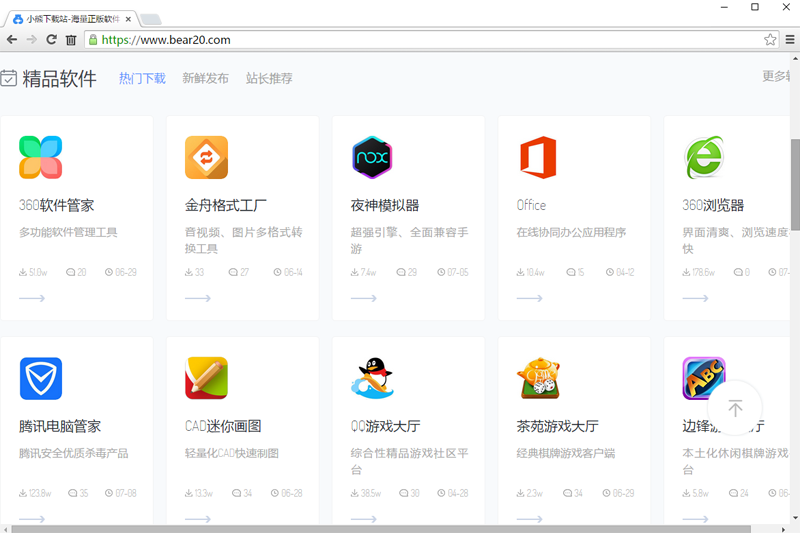This screenshot has height=533, width=800.
Task: Click the address bar URL field
Action: 429,40
